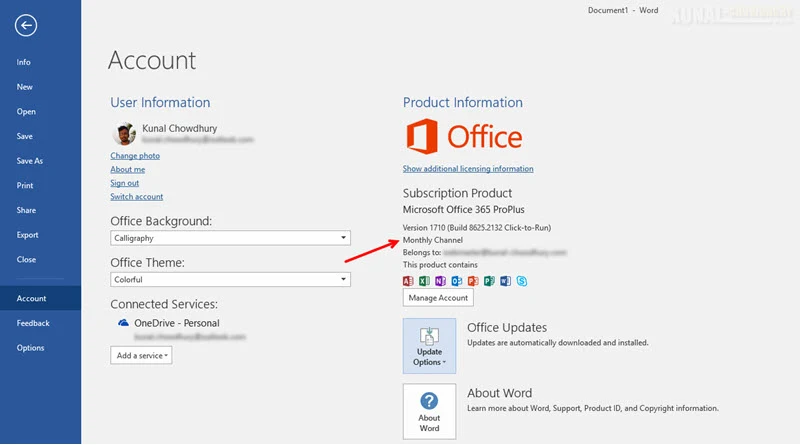
Task: Click the Outlook app icon
Action: pyautogui.click(x=457, y=281)
